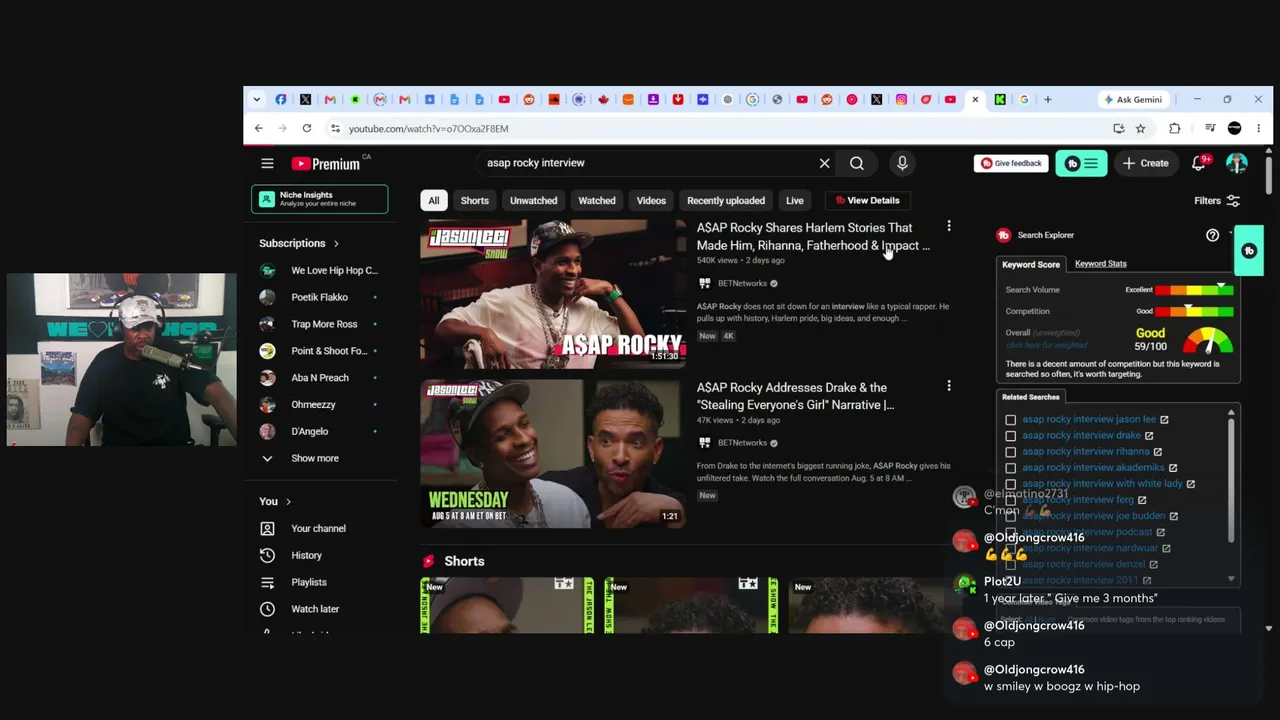Click Ask Gemini in Chrome
The image size is (1280, 720).
tap(1133, 99)
